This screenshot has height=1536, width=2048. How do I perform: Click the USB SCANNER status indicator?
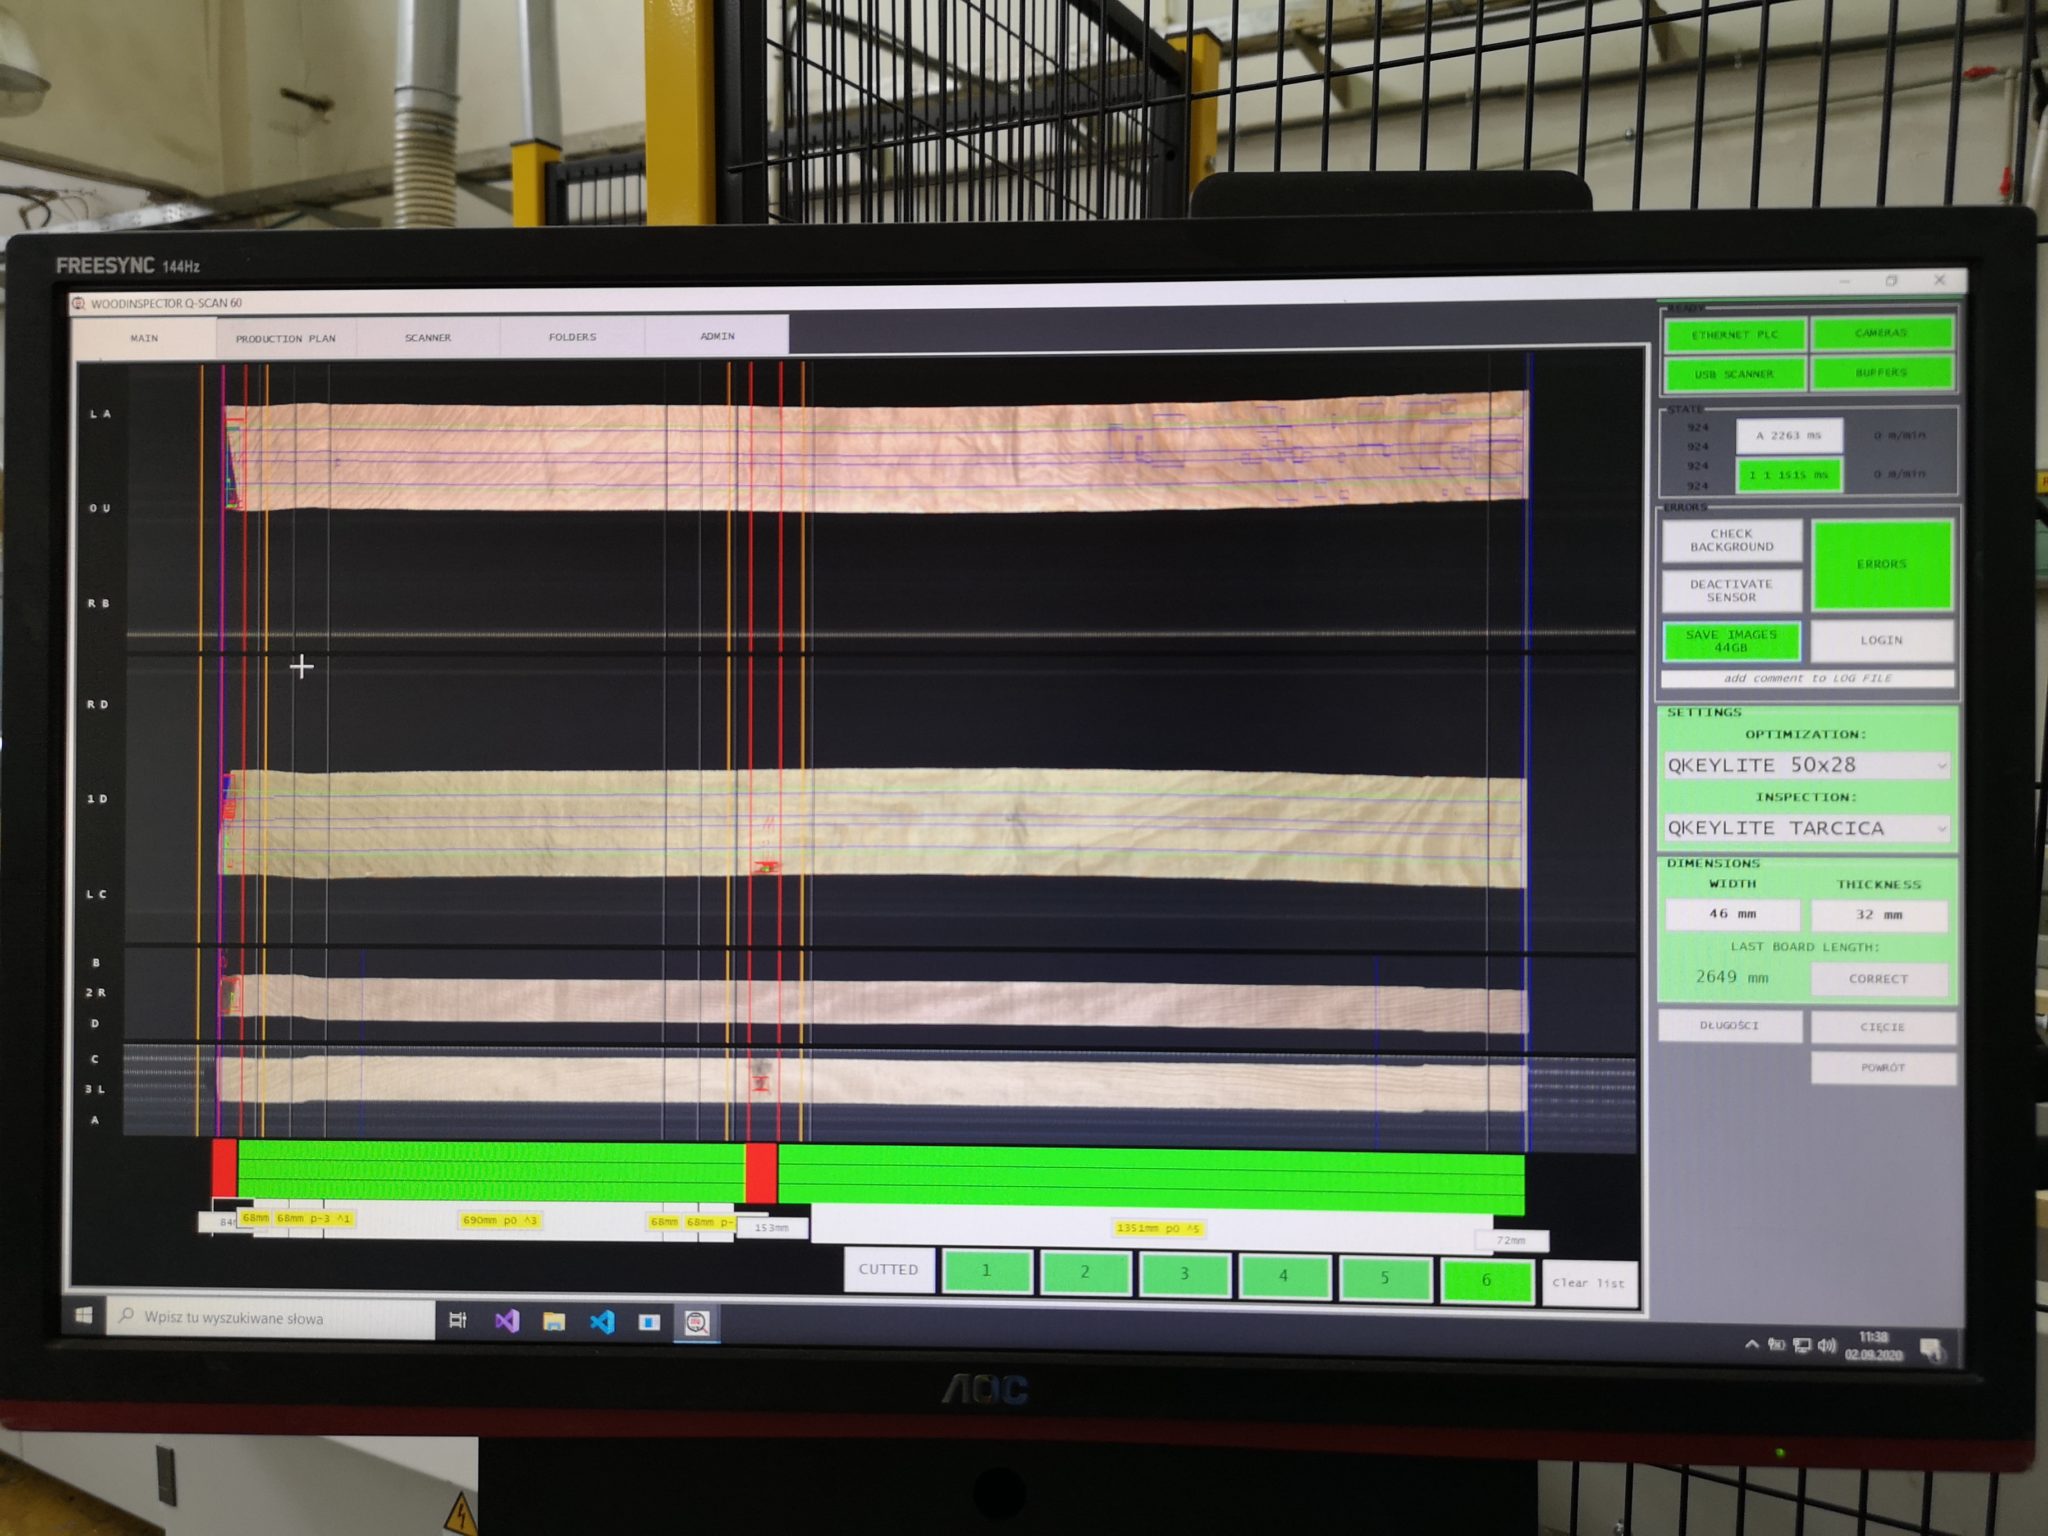[x=1735, y=374]
